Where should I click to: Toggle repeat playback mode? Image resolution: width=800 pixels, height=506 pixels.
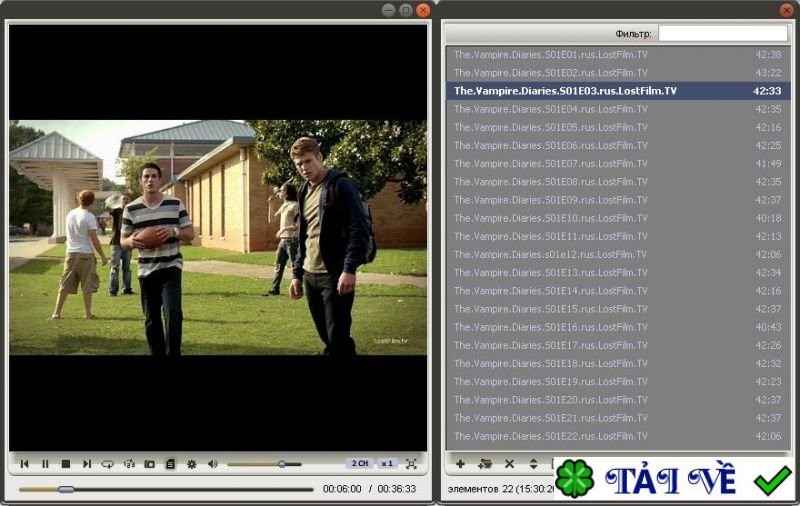coord(108,464)
